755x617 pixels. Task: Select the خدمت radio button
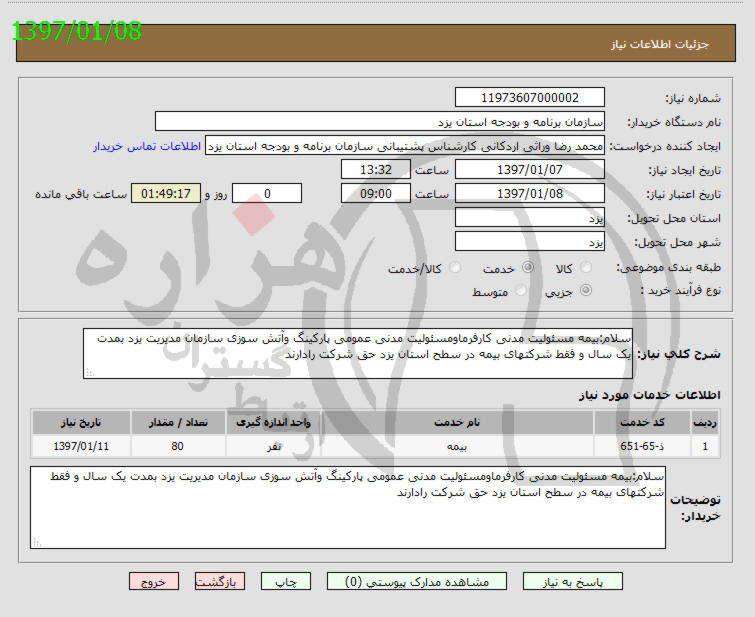[528, 267]
